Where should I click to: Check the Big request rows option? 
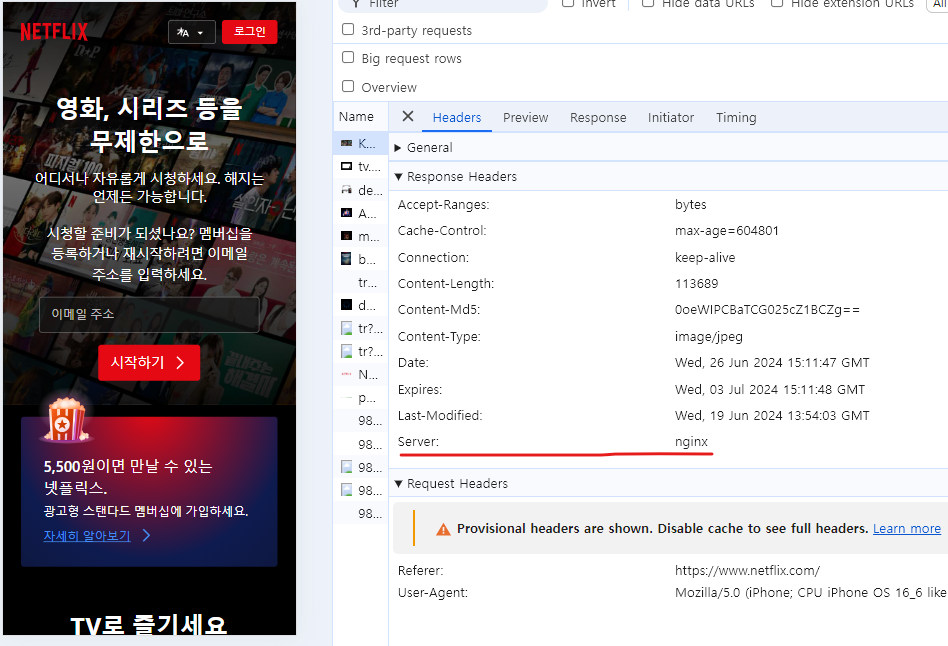click(348, 58)
